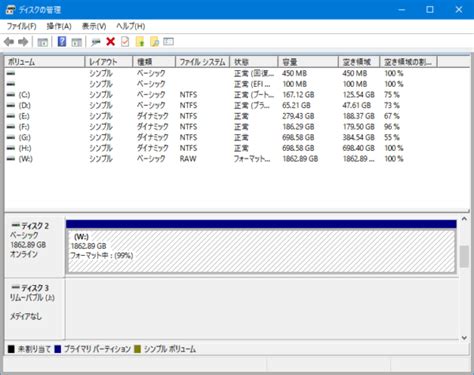Open properties with the checkmark sheet icon
474x375 pixels.
125,42
